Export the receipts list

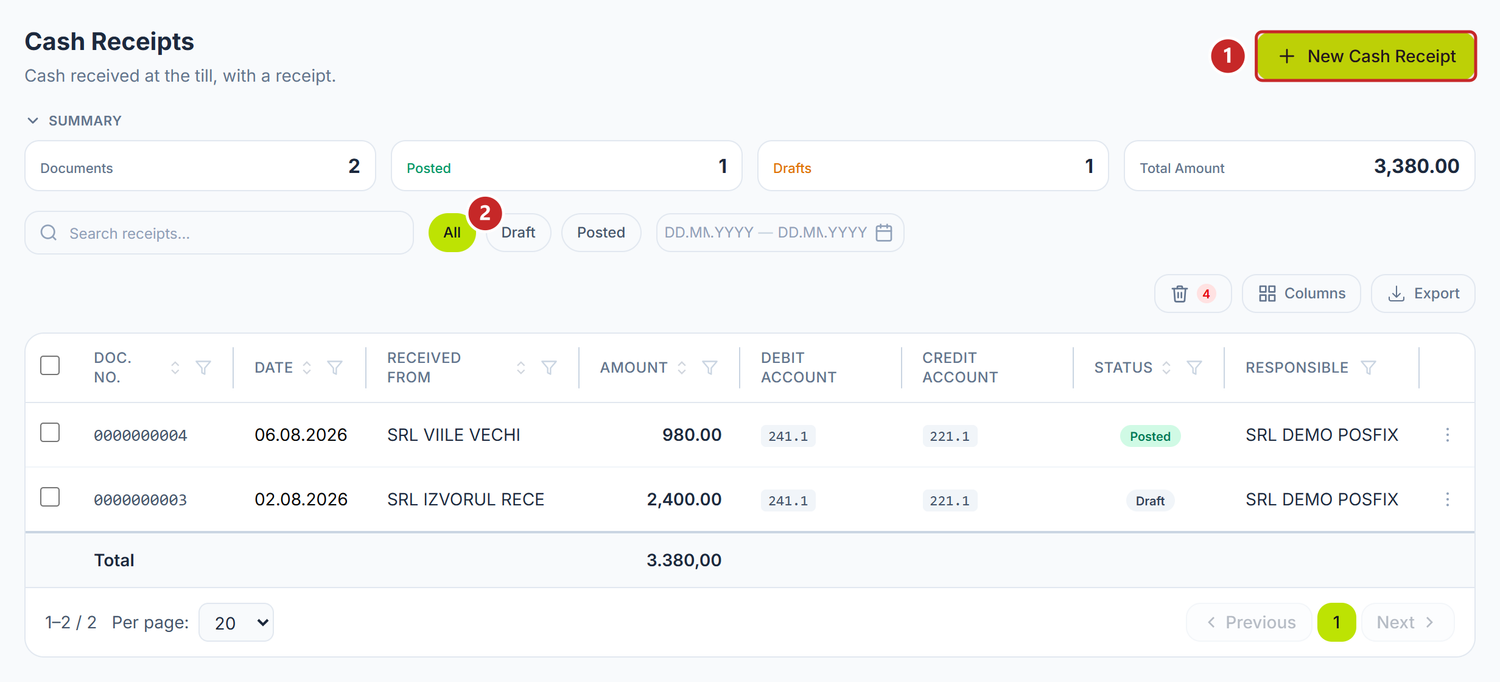[x=1422, y=293]
